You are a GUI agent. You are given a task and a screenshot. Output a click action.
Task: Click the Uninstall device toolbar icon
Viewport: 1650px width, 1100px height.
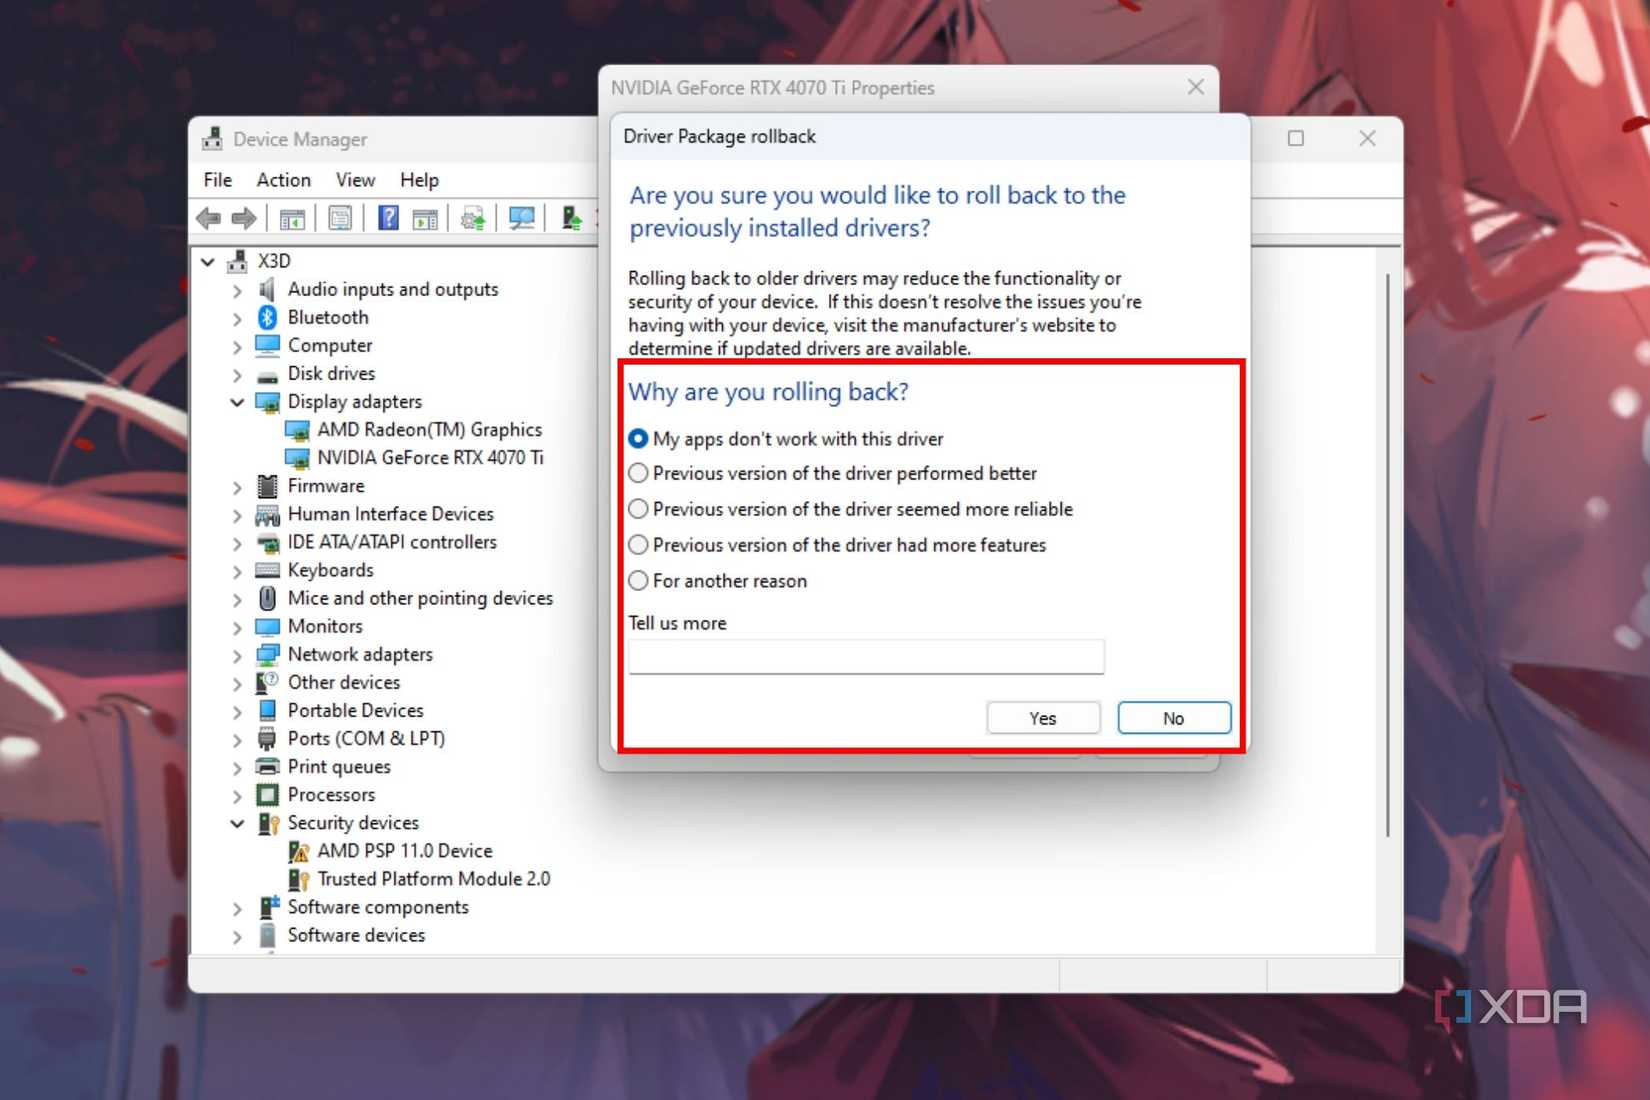(570, 218)
